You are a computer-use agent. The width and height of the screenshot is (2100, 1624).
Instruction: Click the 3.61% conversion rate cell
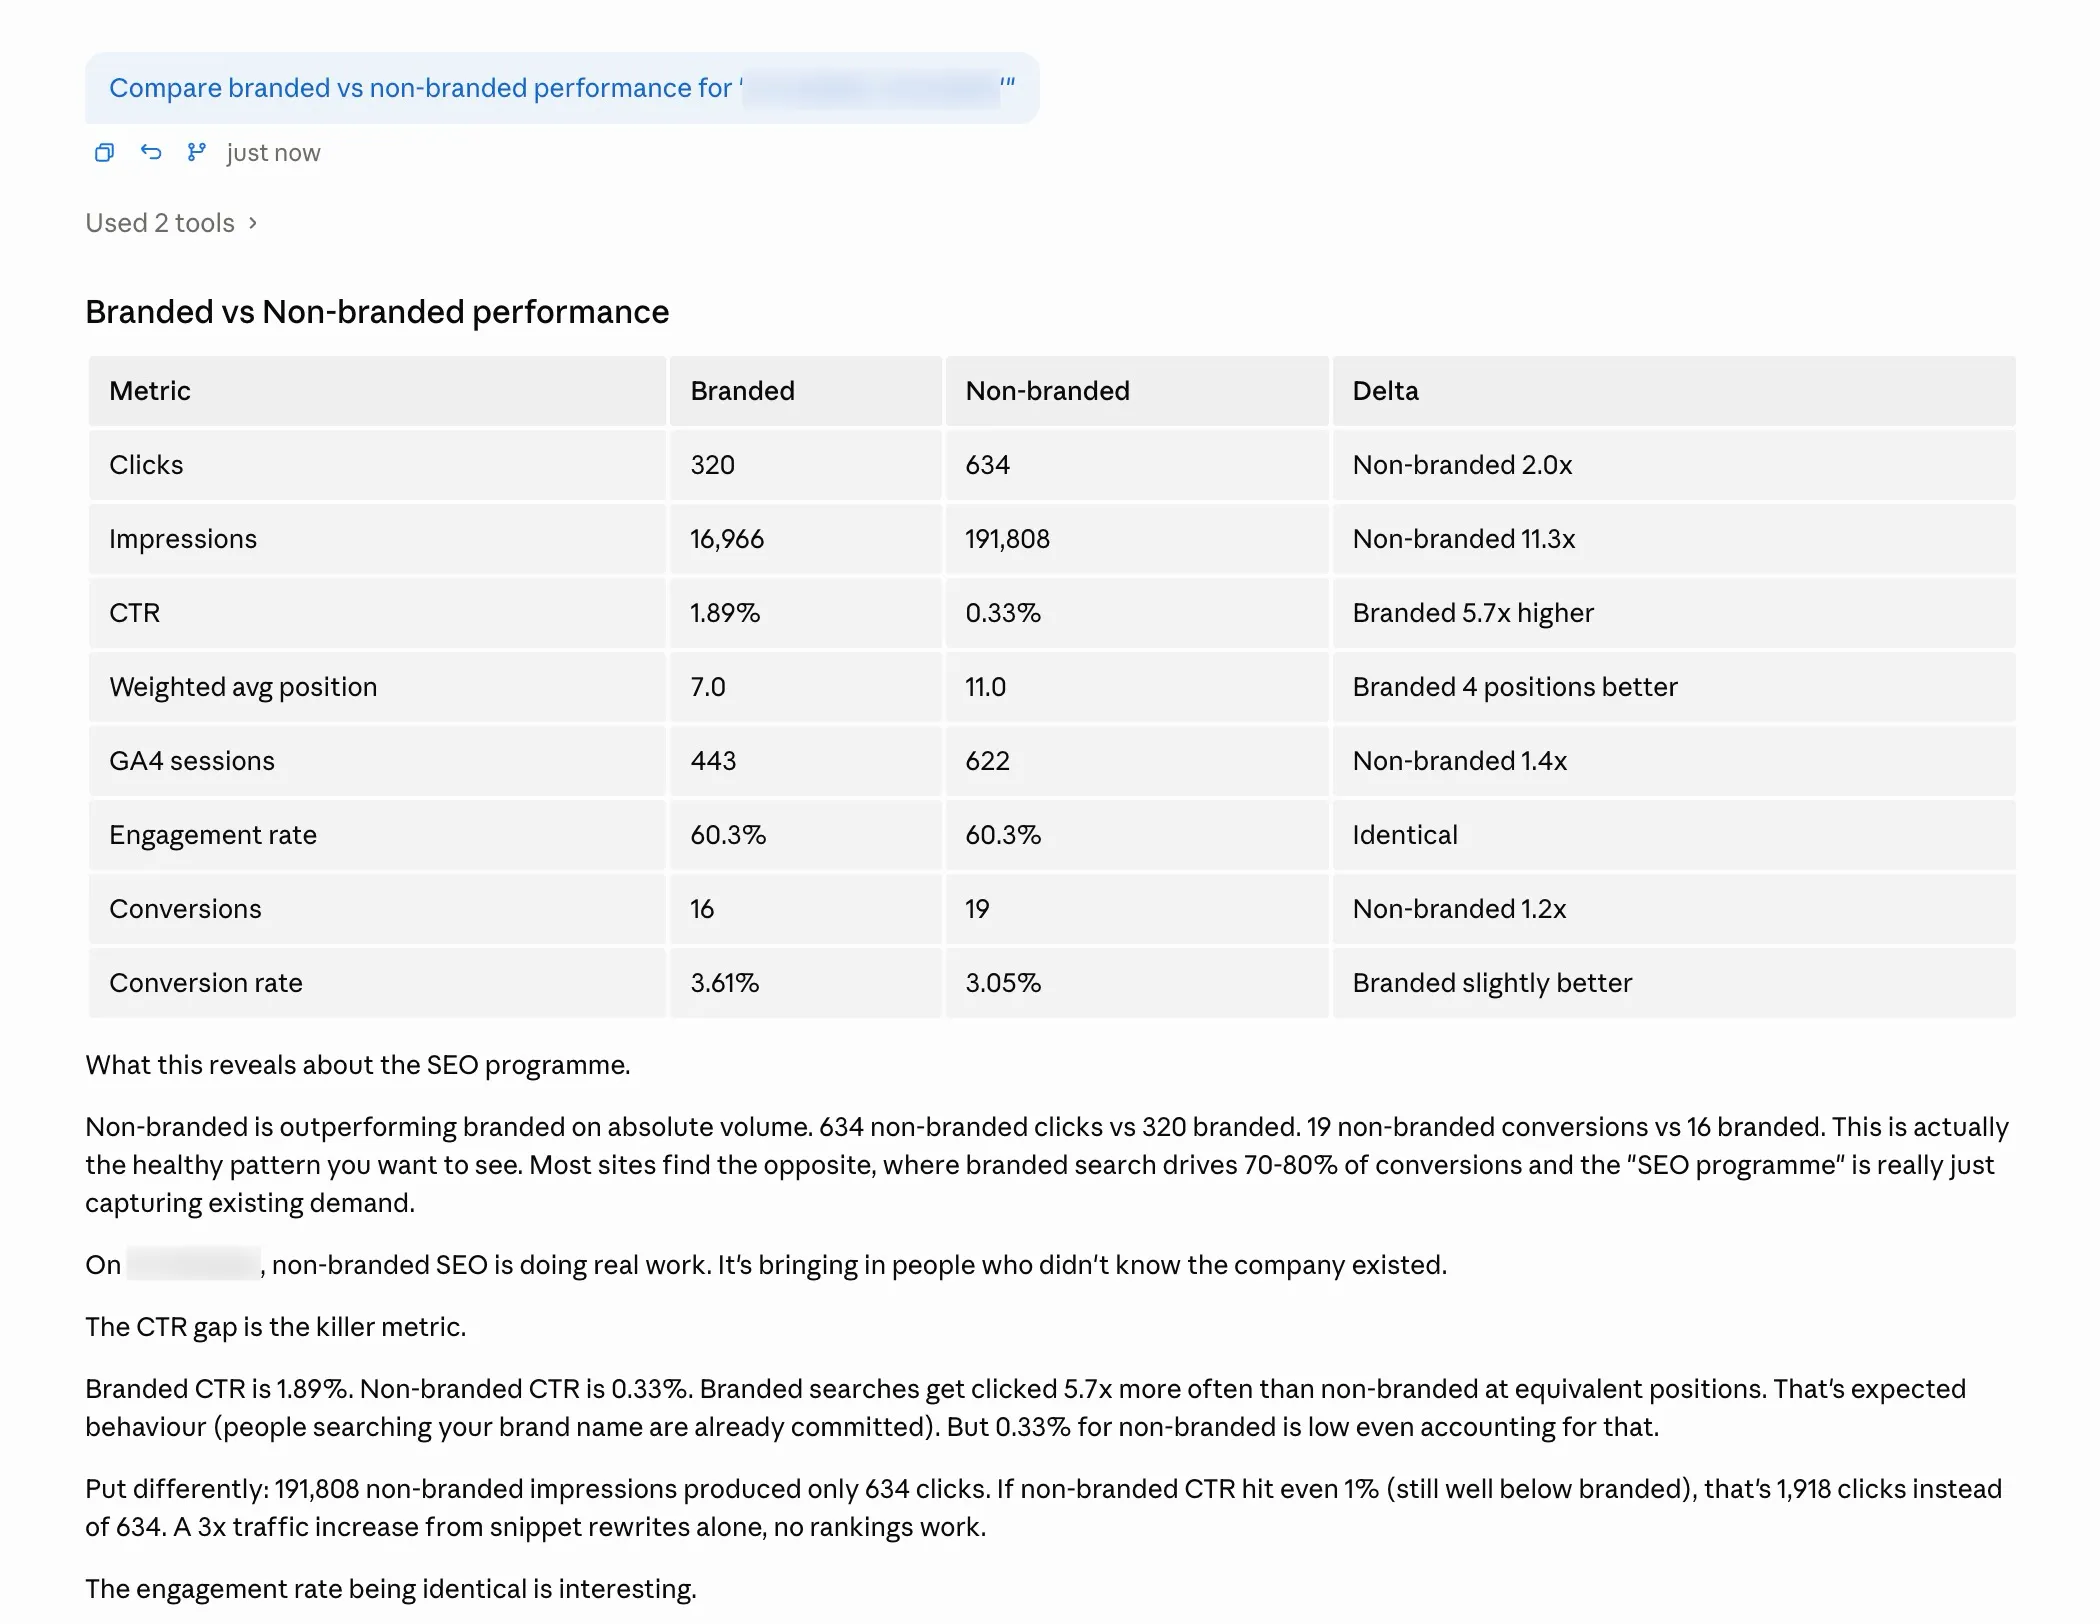tap(724, 983)
